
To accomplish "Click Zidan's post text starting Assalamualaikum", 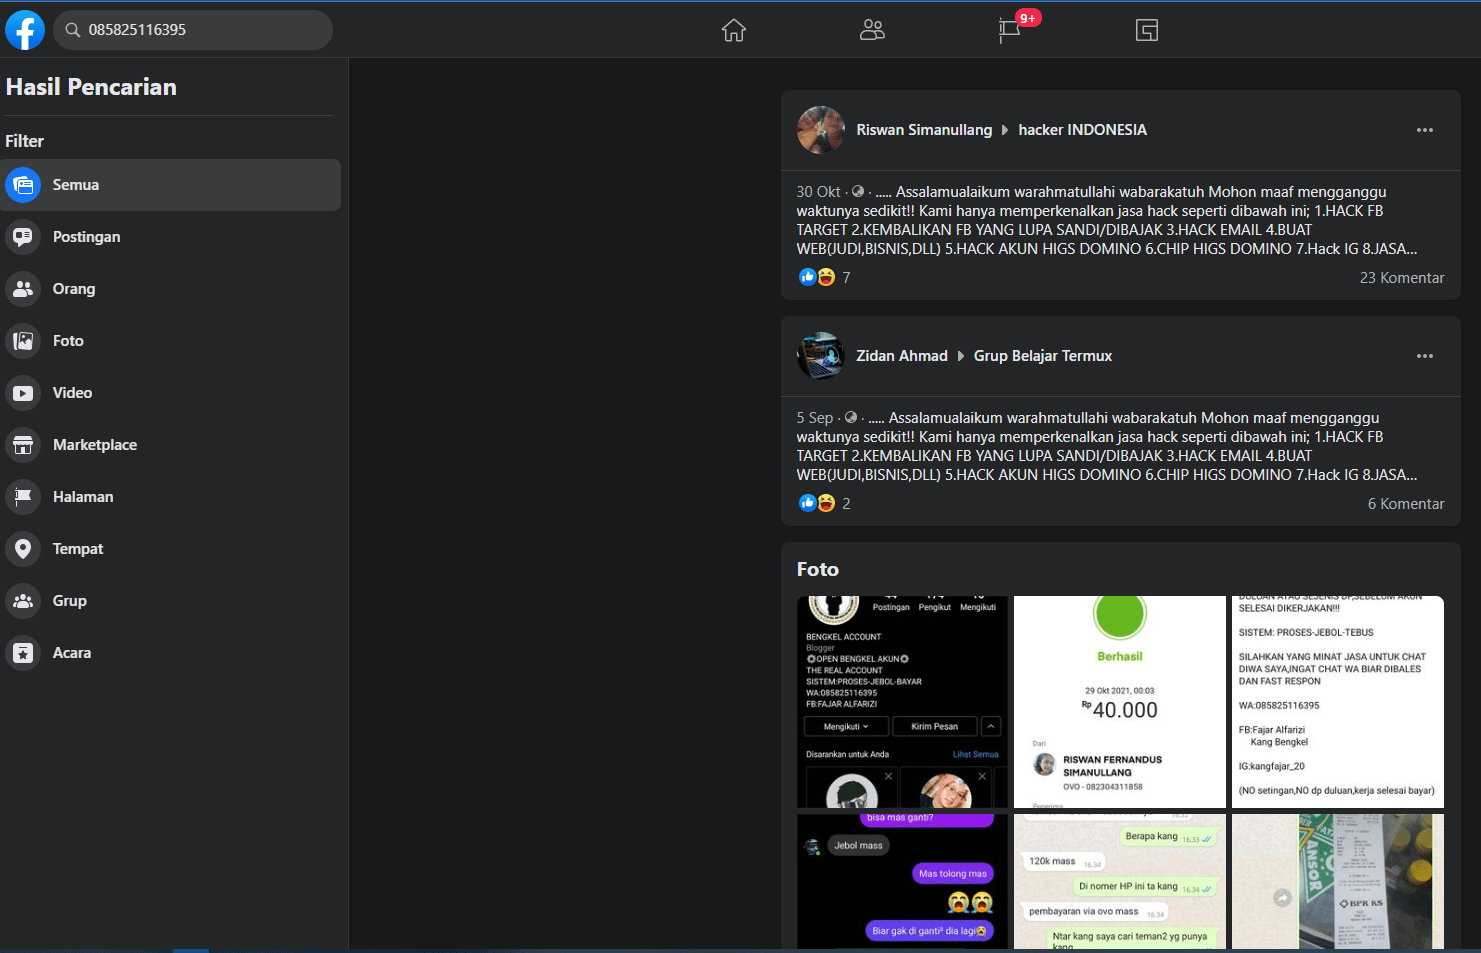I will (x=1107, y=446).
